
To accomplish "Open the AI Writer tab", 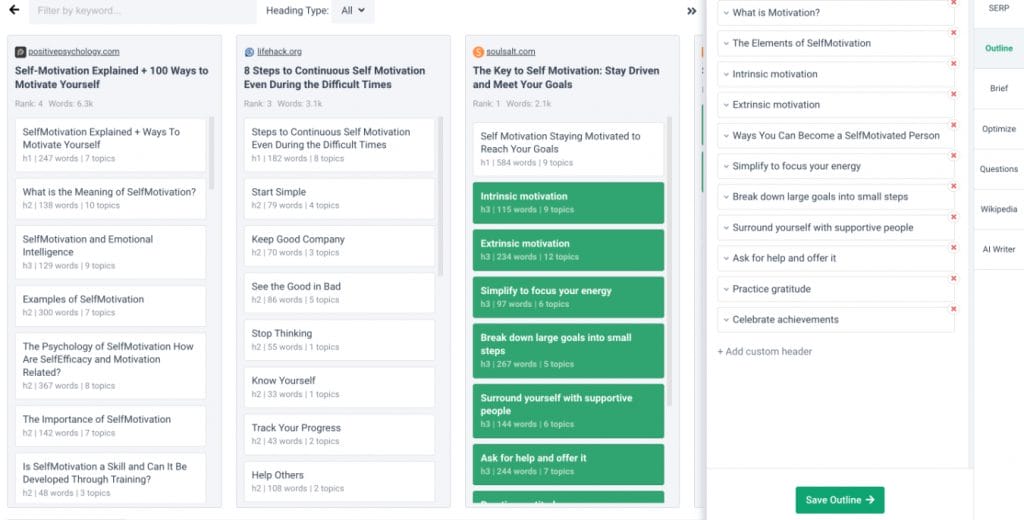I will coord(999,249).
